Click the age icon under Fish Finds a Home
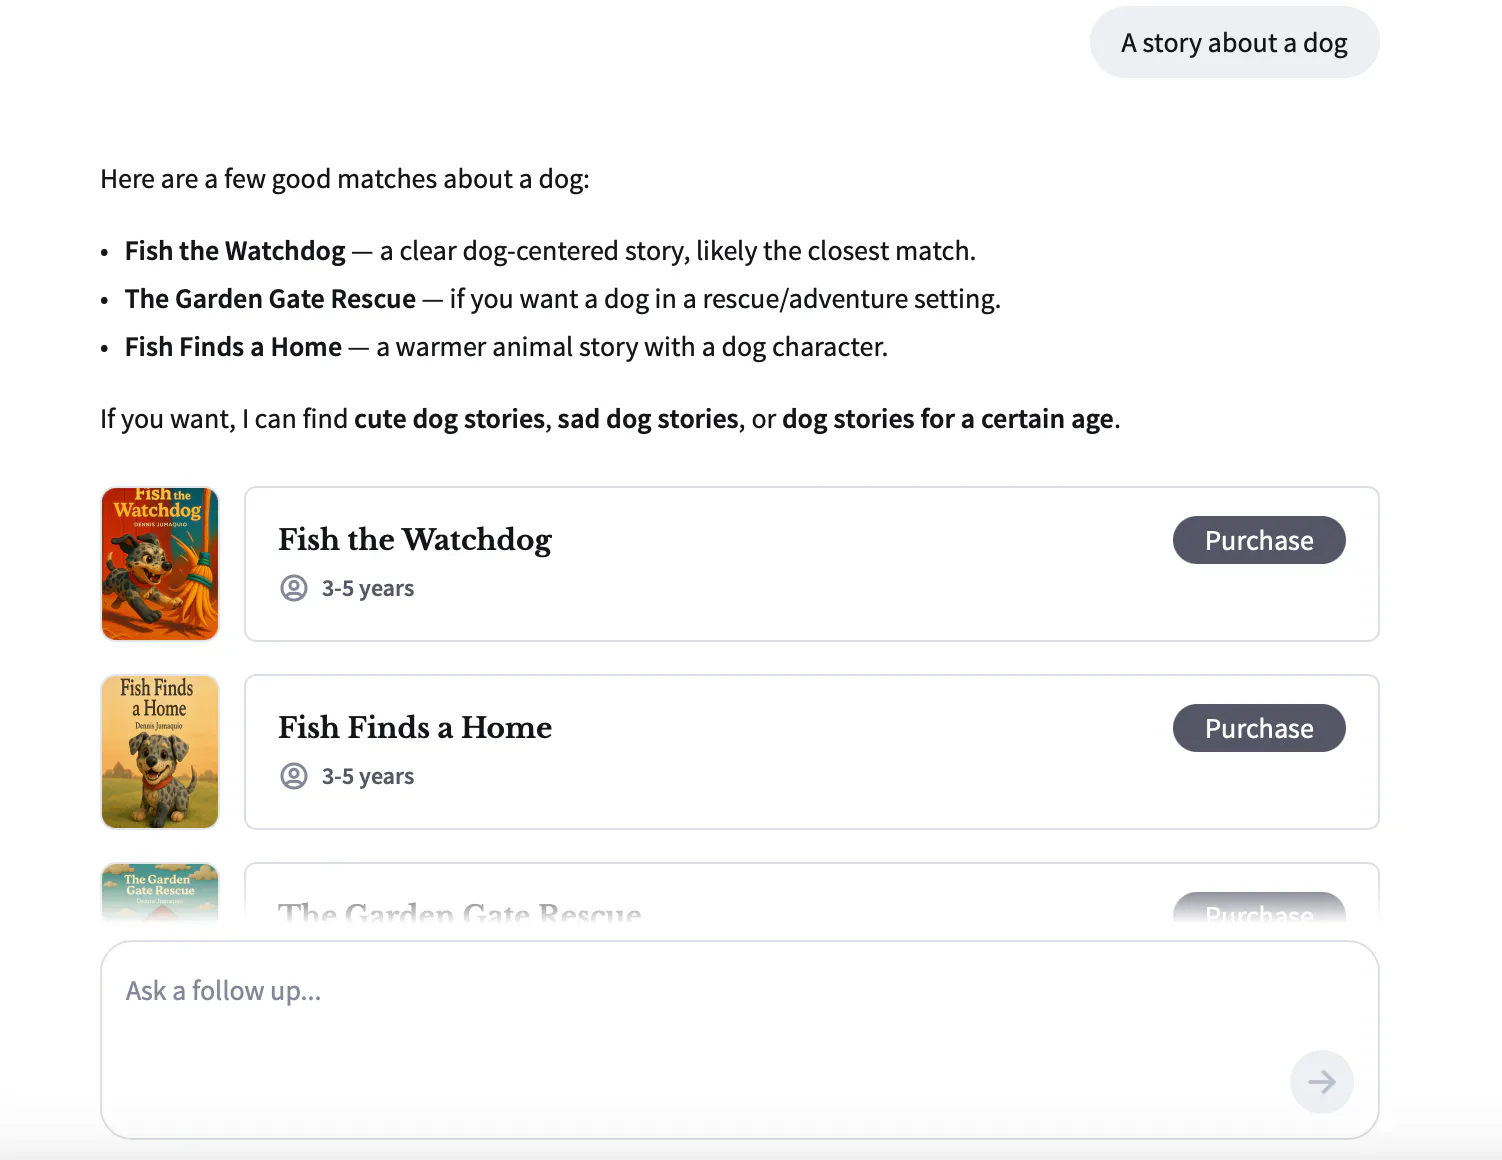Screen dimensions: 1502x1160 [294, 776]
